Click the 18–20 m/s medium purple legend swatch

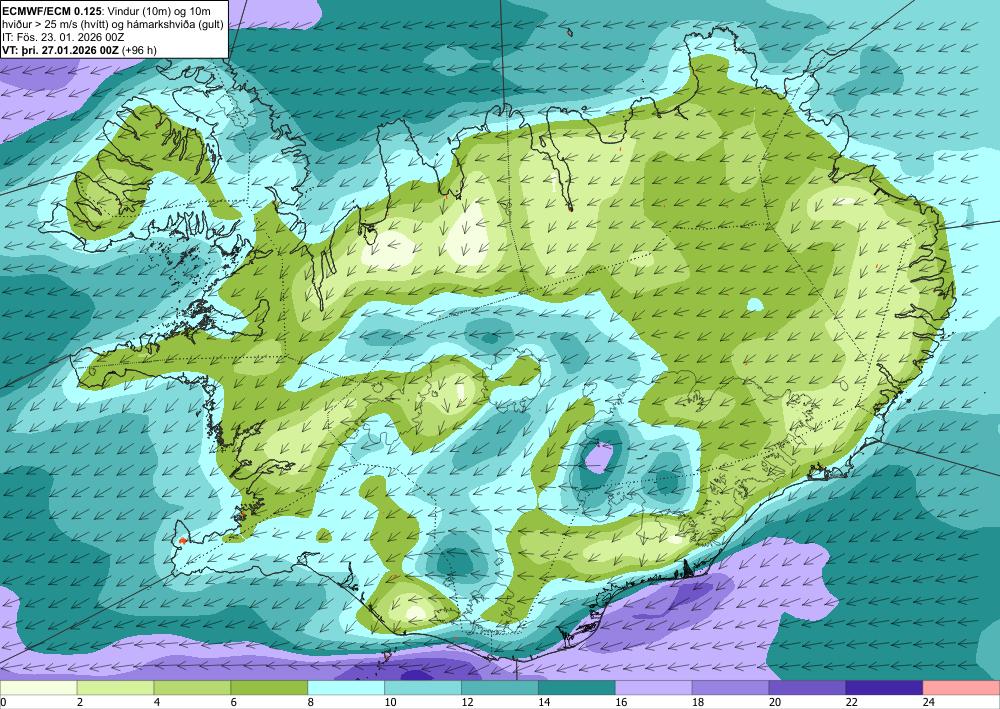pos(730,688)
